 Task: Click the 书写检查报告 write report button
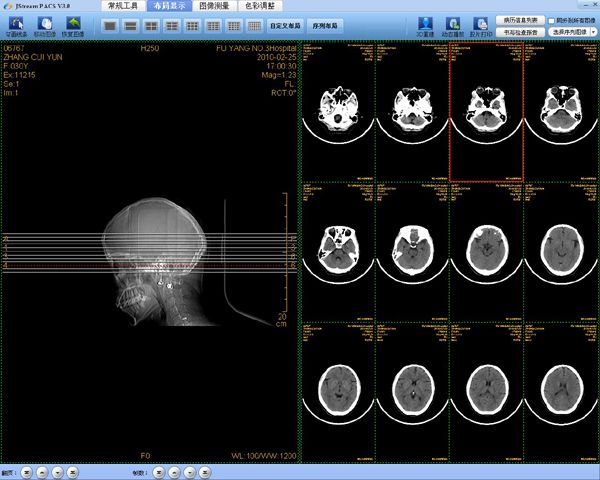click(520, 32)
